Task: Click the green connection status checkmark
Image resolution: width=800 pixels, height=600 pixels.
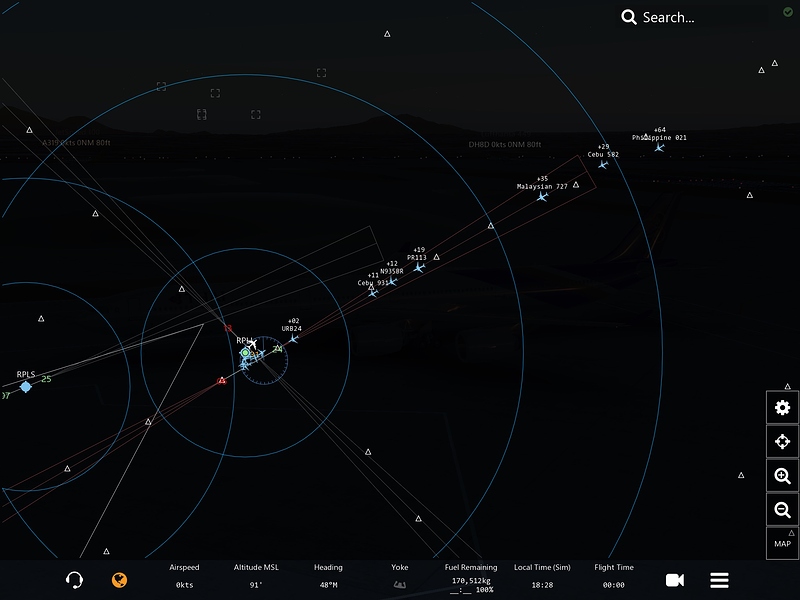Action: [x=788, y=12]
